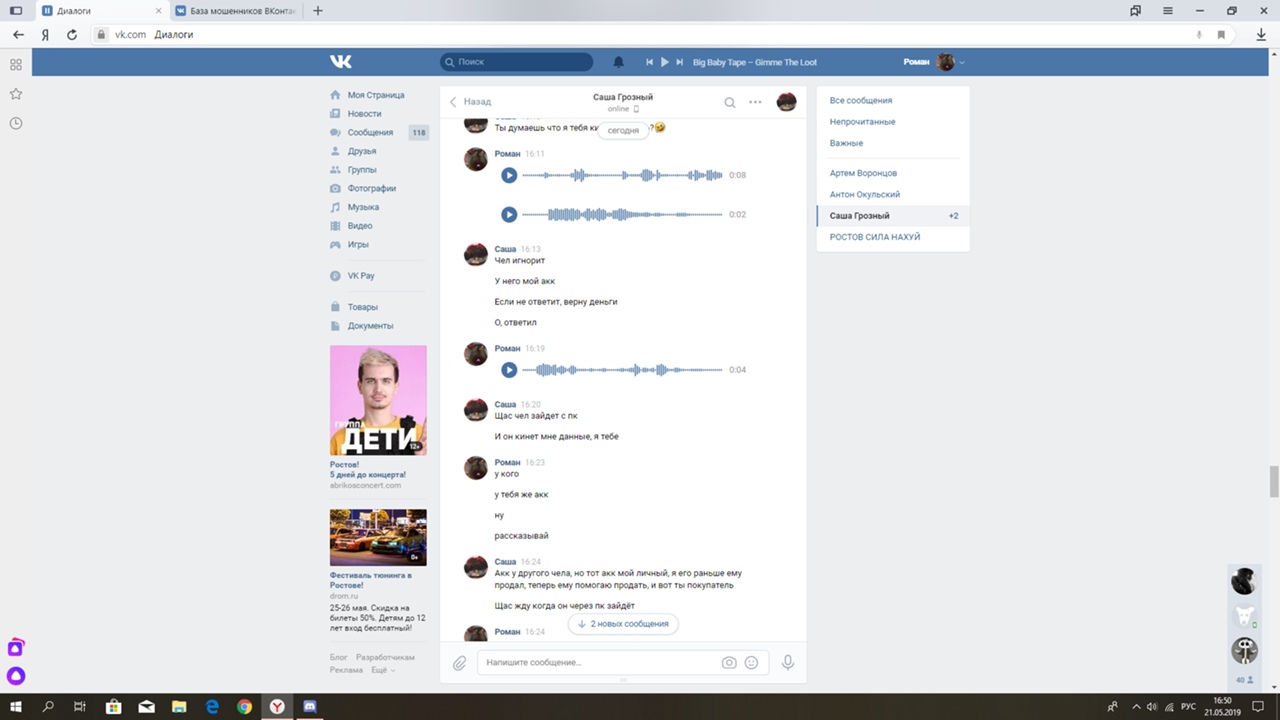Play the header music track
This screenshot has width=1280, height=720.
pos(664,62)
